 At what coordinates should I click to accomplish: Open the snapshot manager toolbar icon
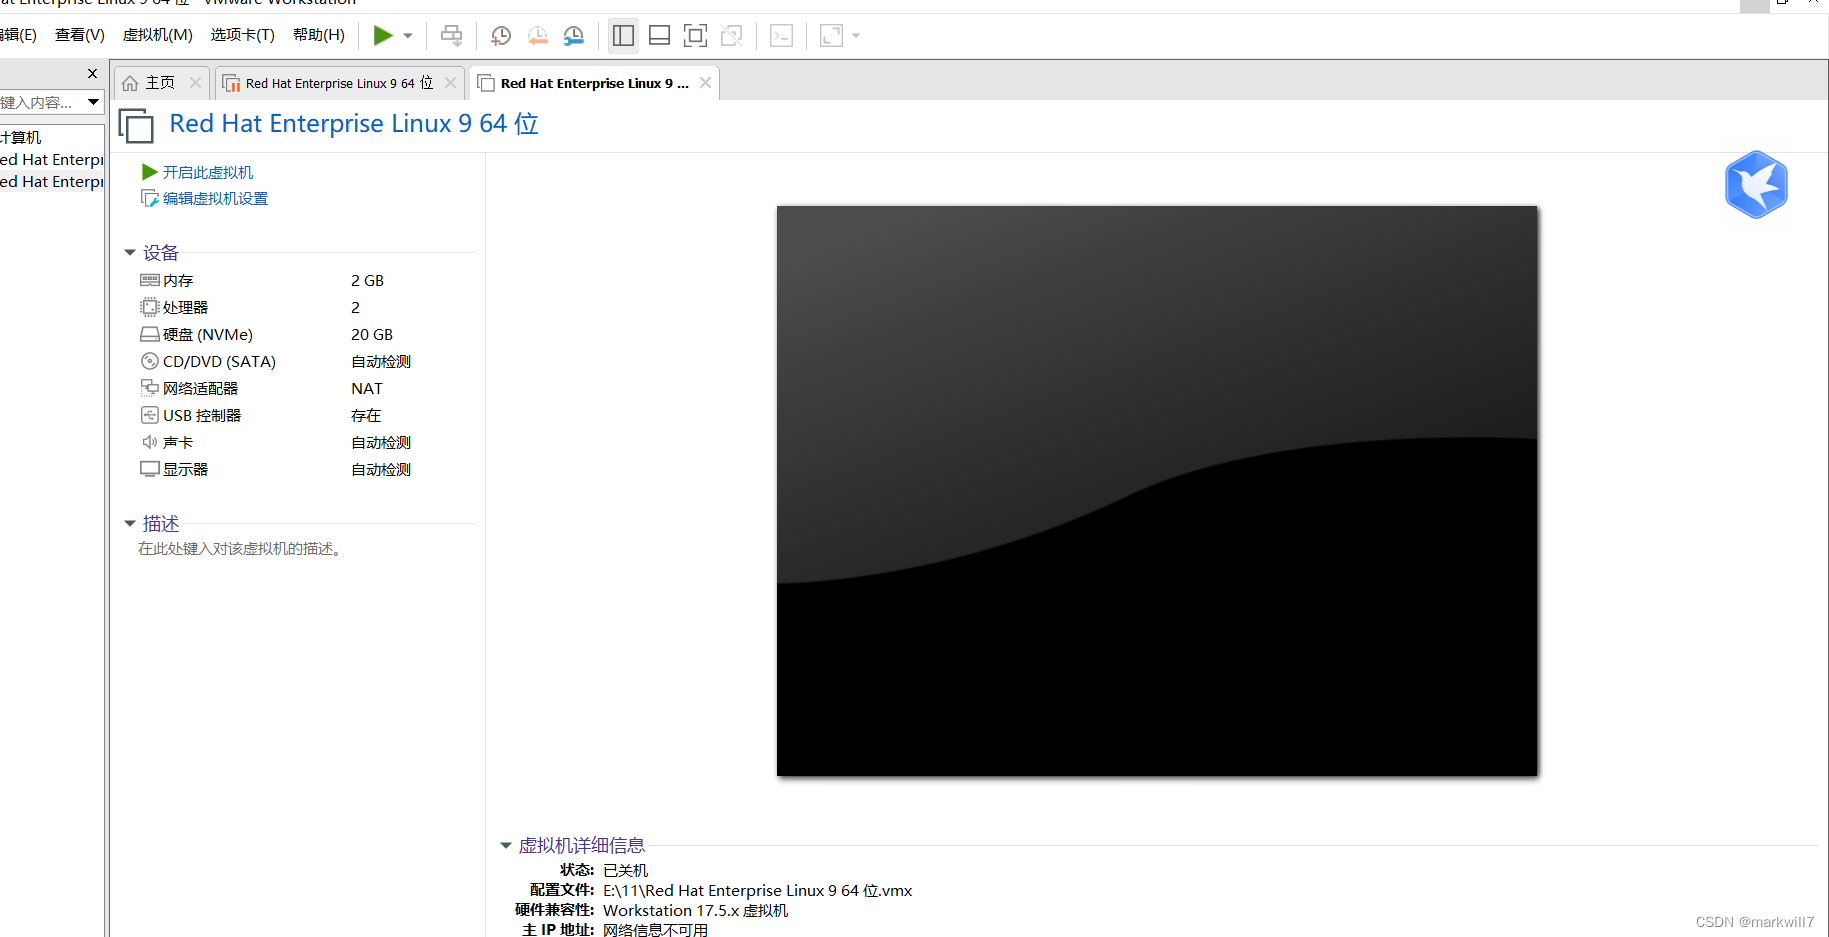tap(574, 36)
